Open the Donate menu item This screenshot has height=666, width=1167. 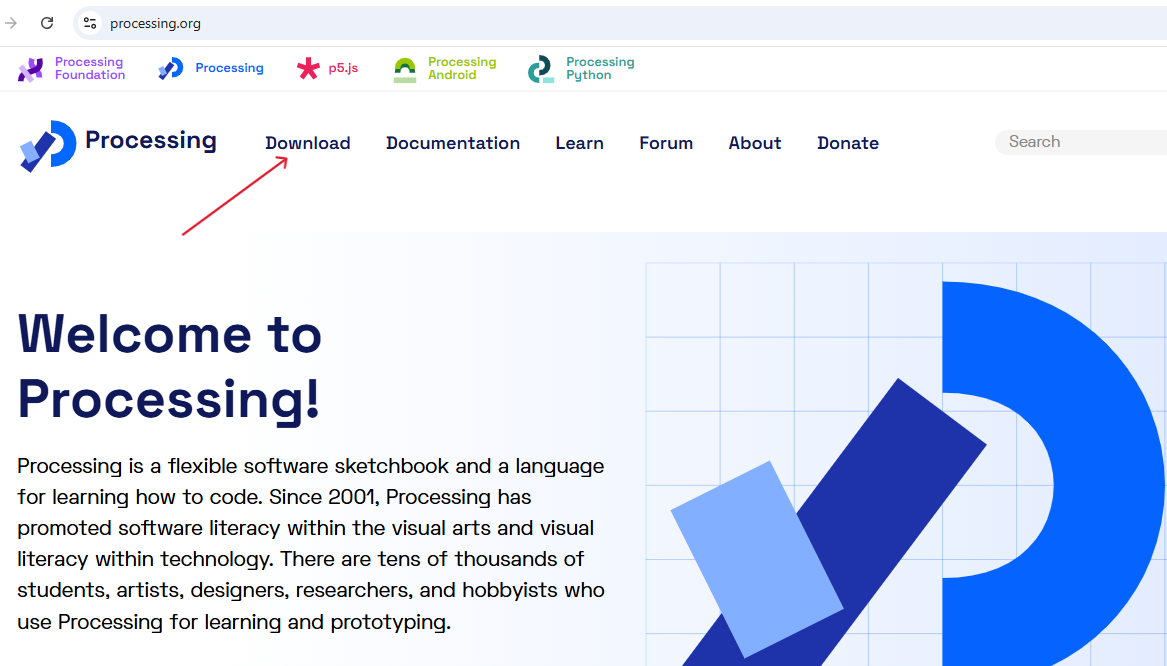tap(848, 143)
